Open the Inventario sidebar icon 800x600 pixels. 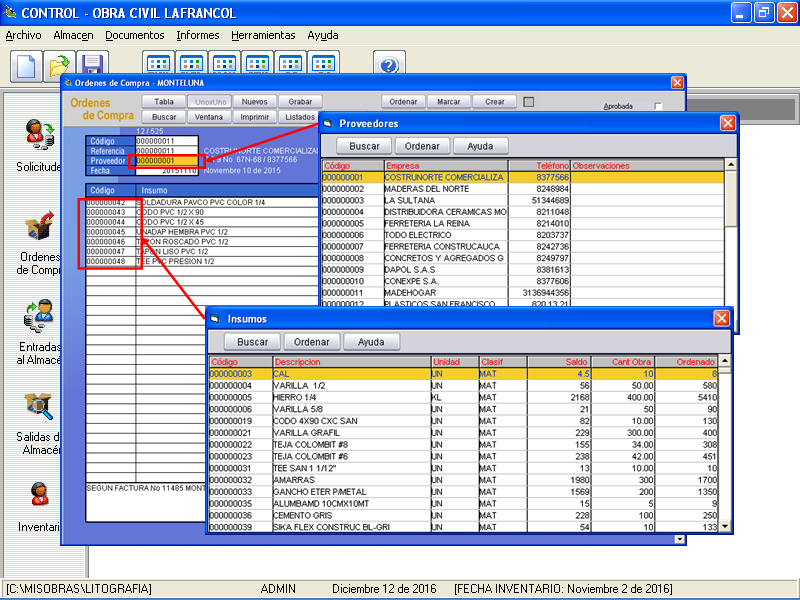tap(40, 494)
